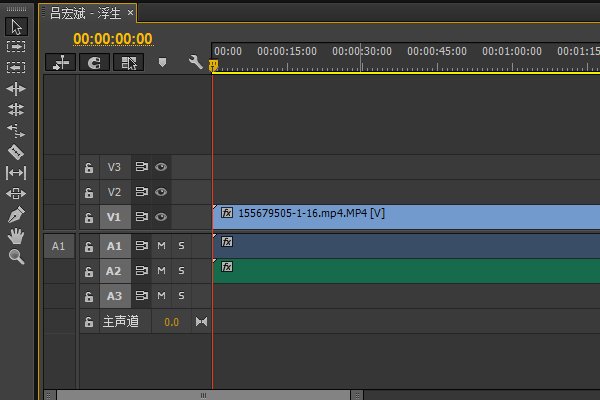Target audio track A3 header
Screen dimensions: 600x400
click(x=114, y=296)
